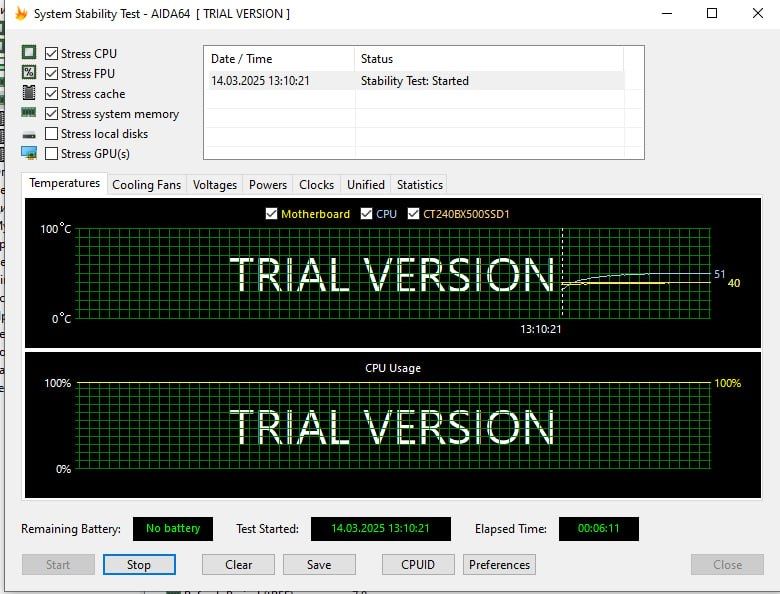Click the motherboard temperature value 40
Image resolution: width=780 pixels, height=594 pixels.
(x=734, y=283)
